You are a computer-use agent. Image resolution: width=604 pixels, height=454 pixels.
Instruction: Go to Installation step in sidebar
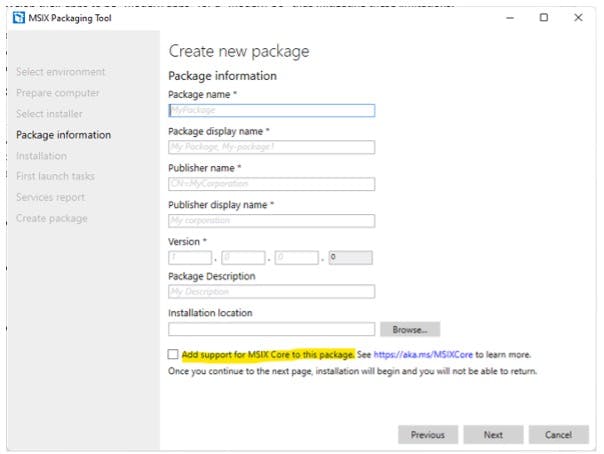(x=42, y=156)
